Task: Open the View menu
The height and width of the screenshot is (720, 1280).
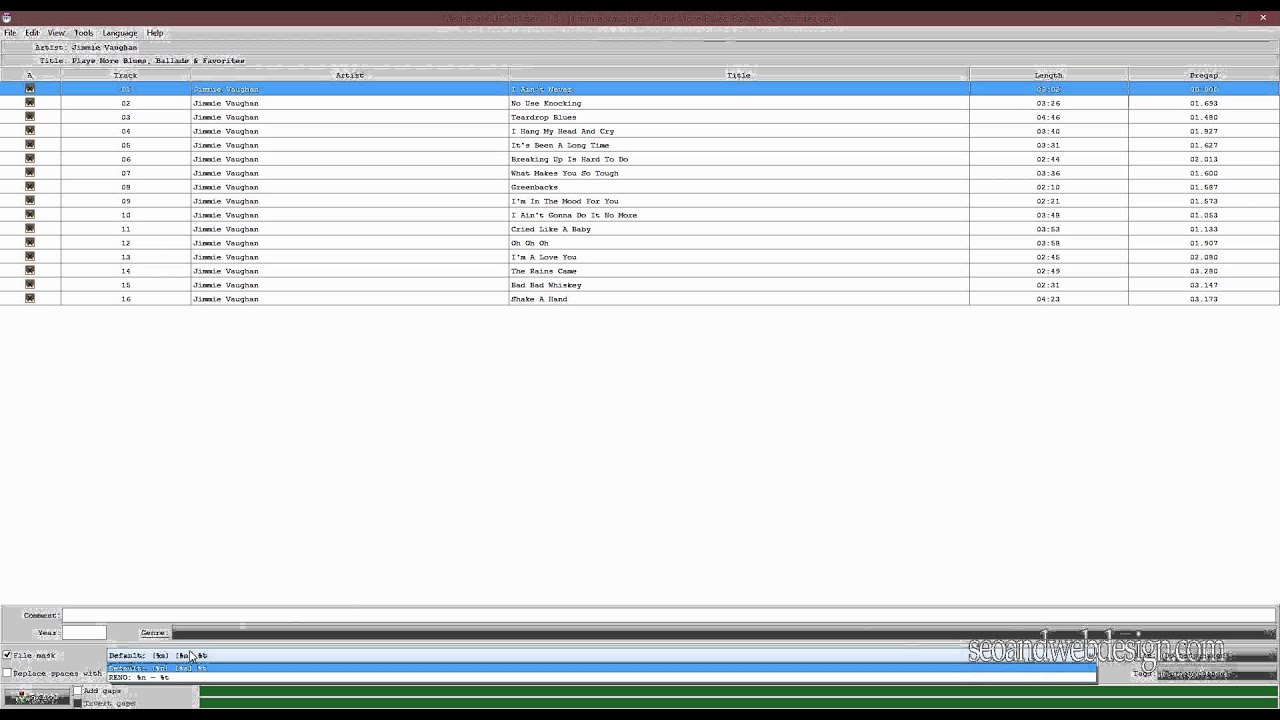Action: [56, 33]
